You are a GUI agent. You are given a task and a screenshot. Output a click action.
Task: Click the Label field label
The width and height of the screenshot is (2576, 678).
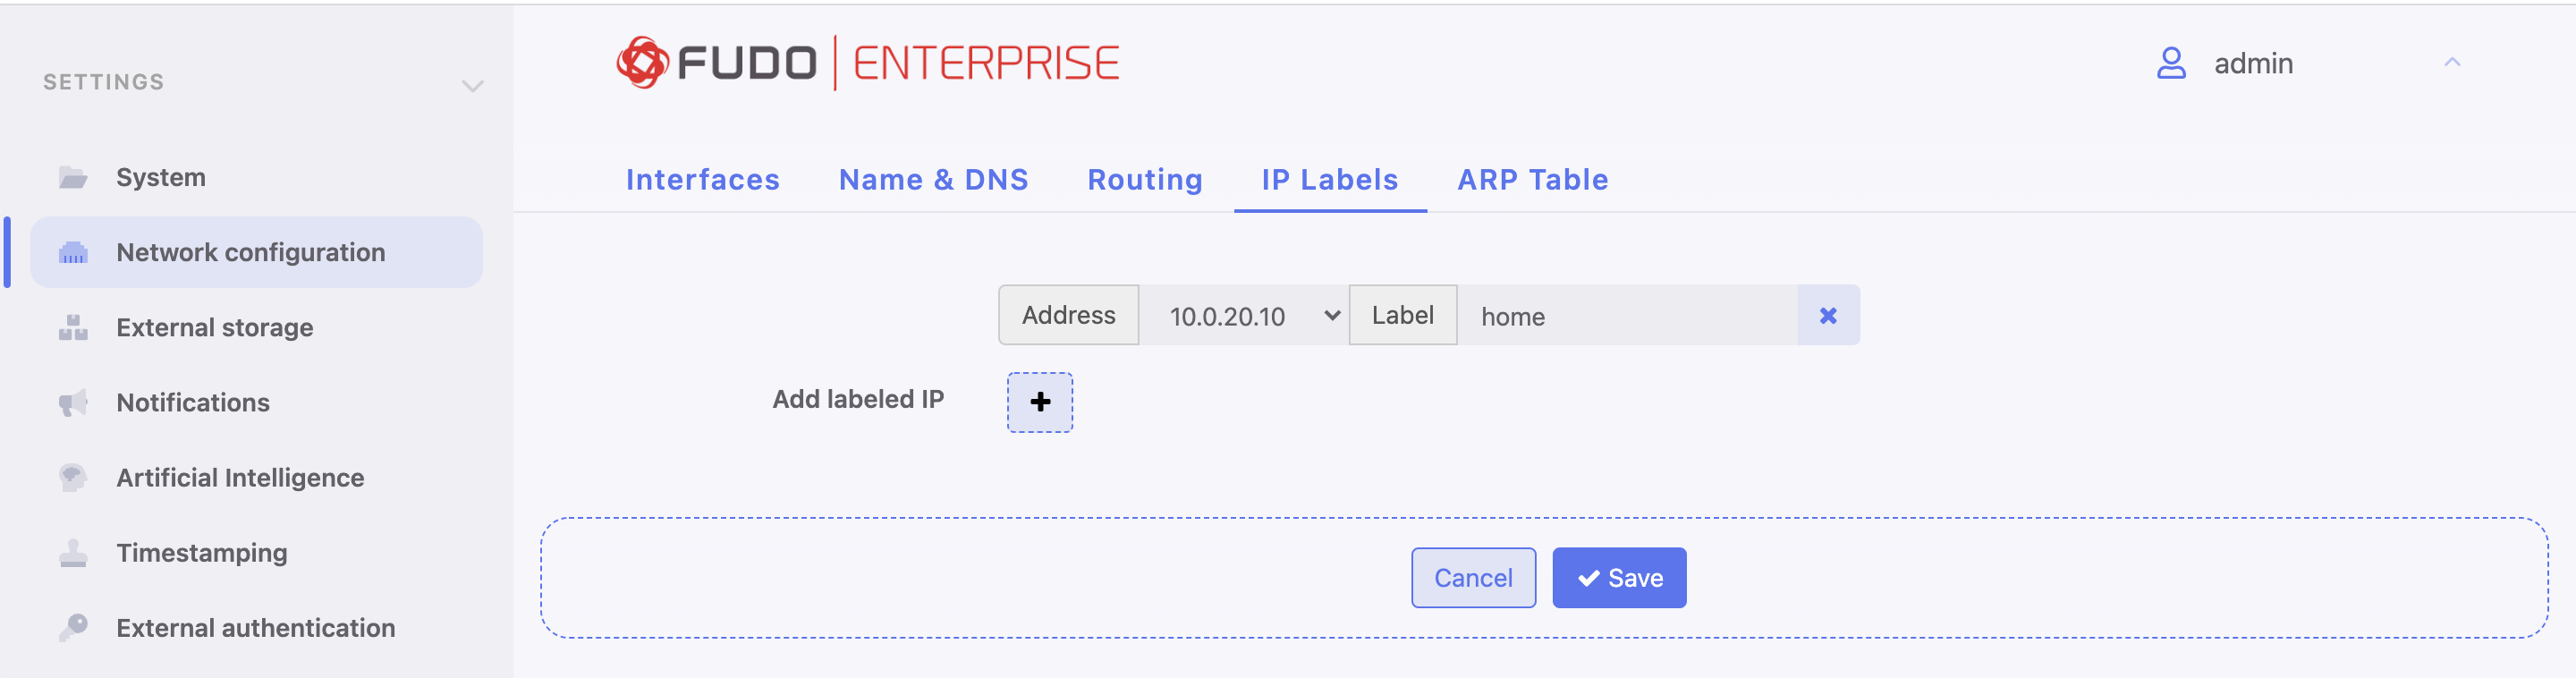click(1403, 316)
